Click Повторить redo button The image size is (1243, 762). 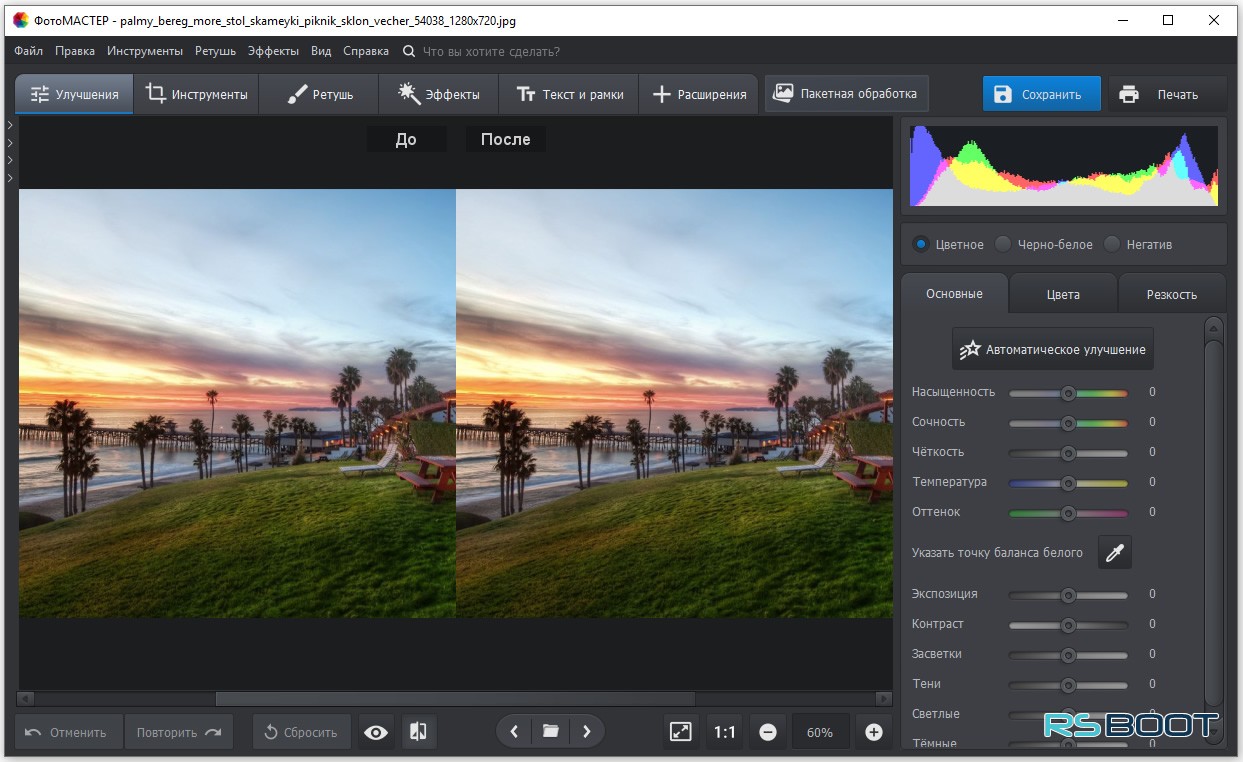tap(179, 732)
